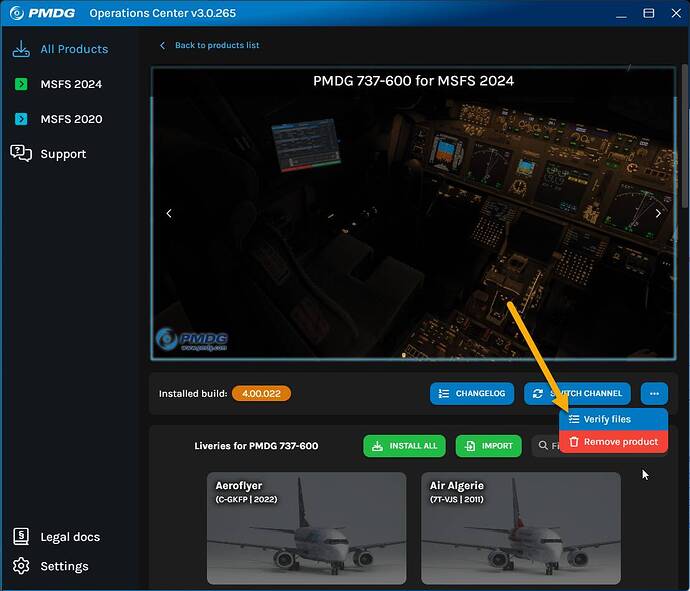The width and height of the screenshot is (690, 591).
Task: Choose Remove product from the menu
Action: [x=613, y=442]
